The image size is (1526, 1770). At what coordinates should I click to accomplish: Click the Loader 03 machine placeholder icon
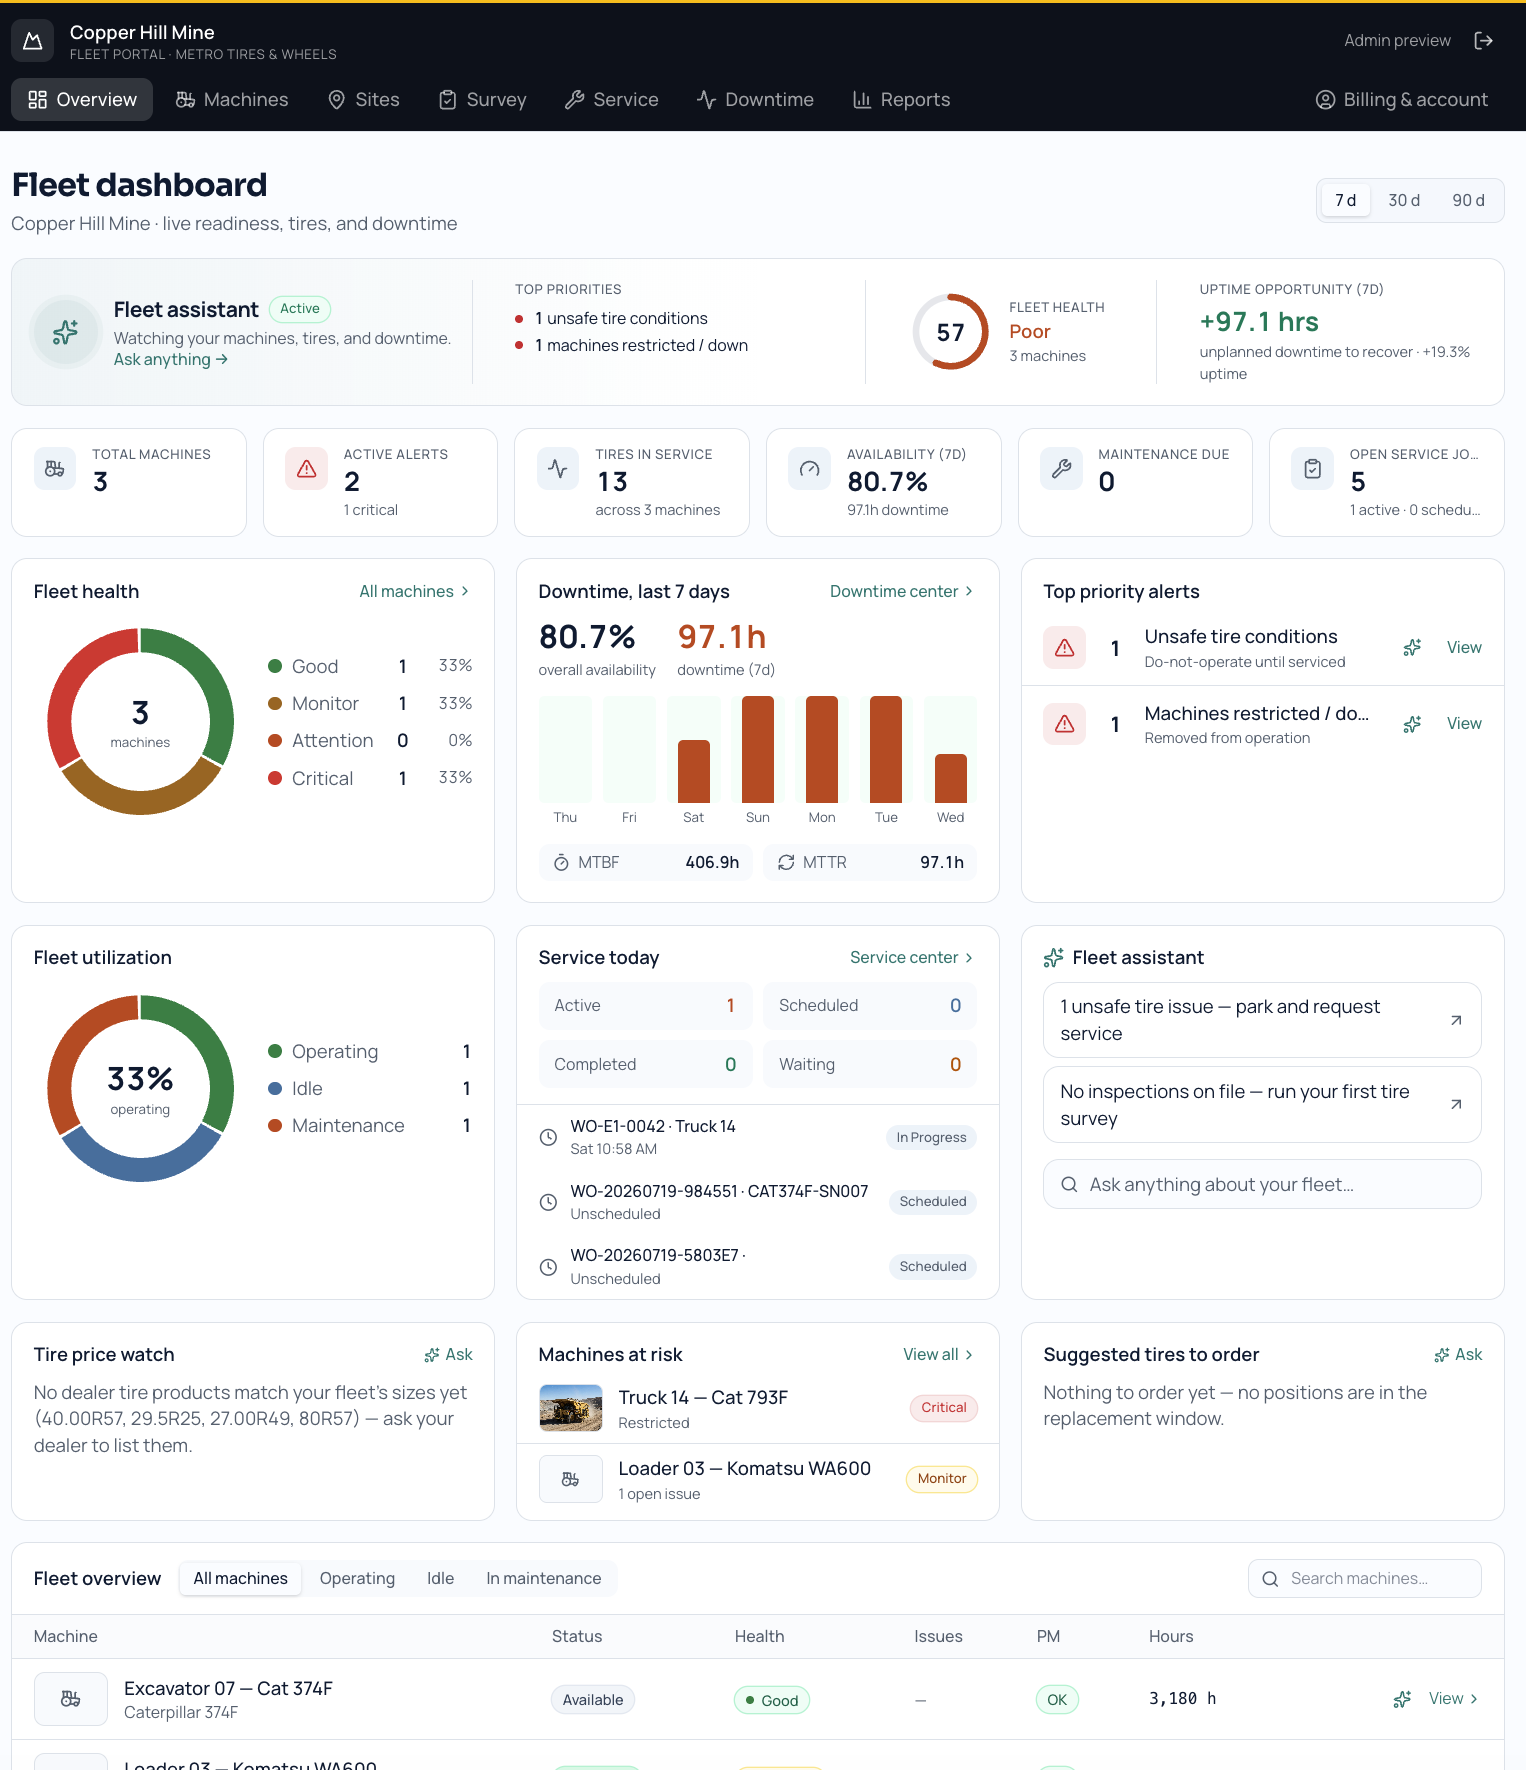point(571,1479)
